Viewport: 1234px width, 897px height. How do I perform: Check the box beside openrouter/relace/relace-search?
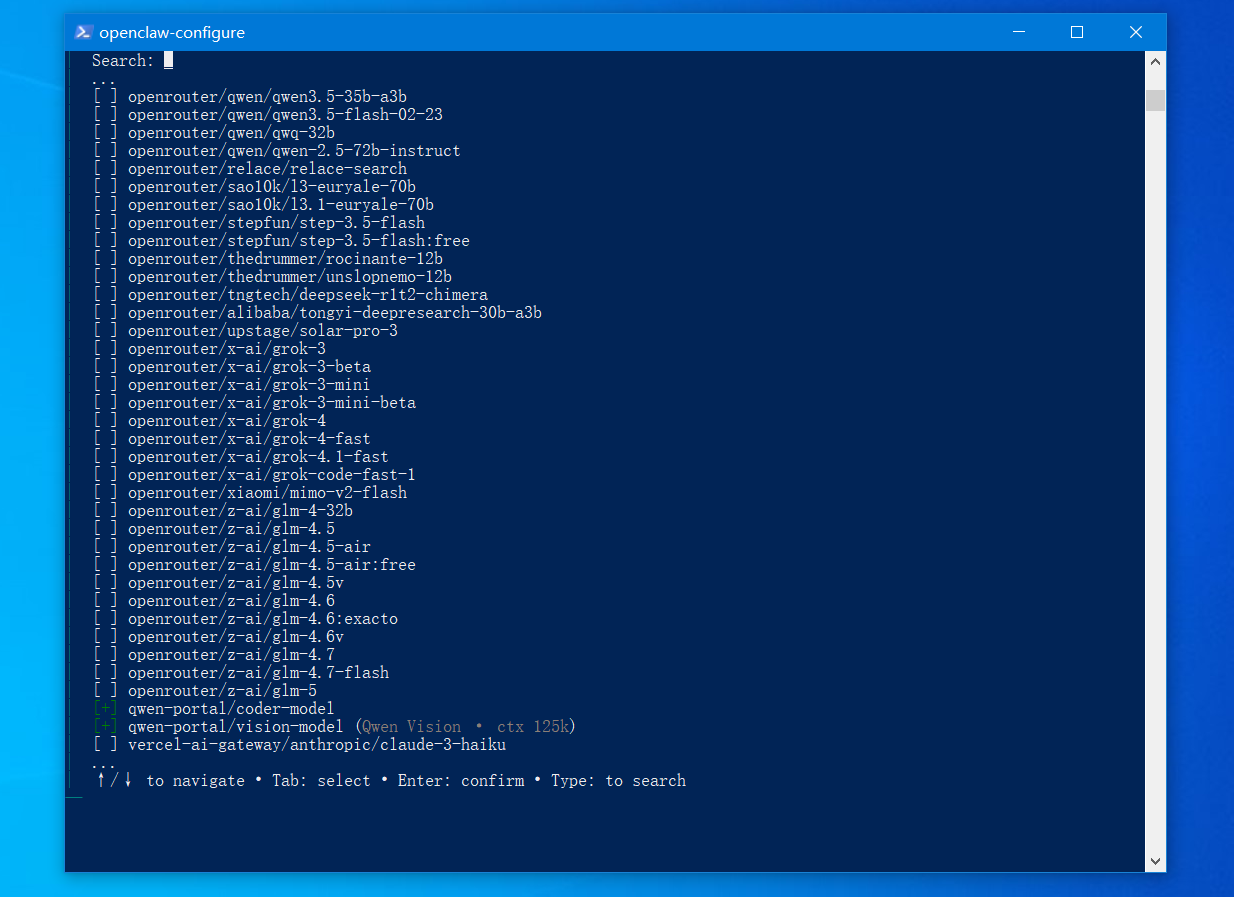(105, 169)
